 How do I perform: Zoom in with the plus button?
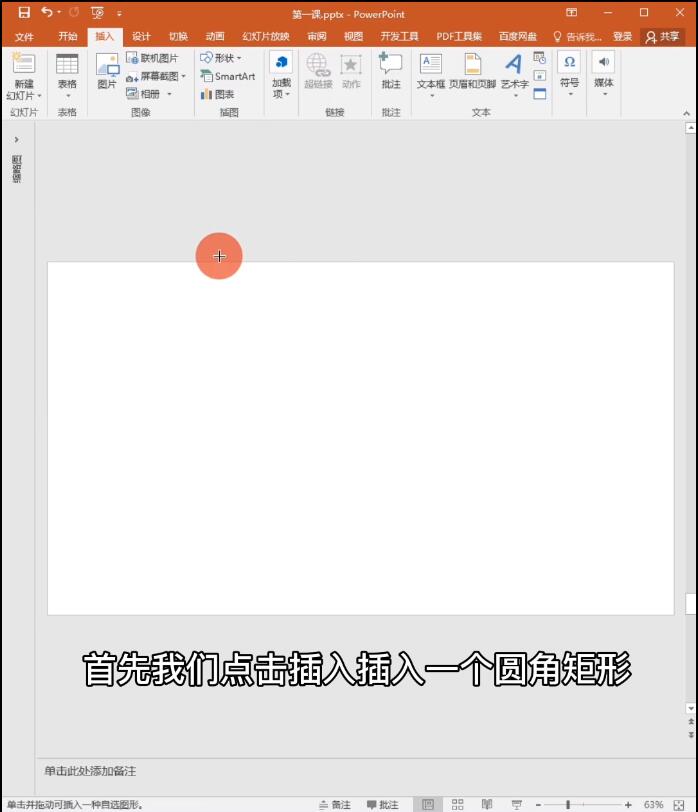point(628,805)
